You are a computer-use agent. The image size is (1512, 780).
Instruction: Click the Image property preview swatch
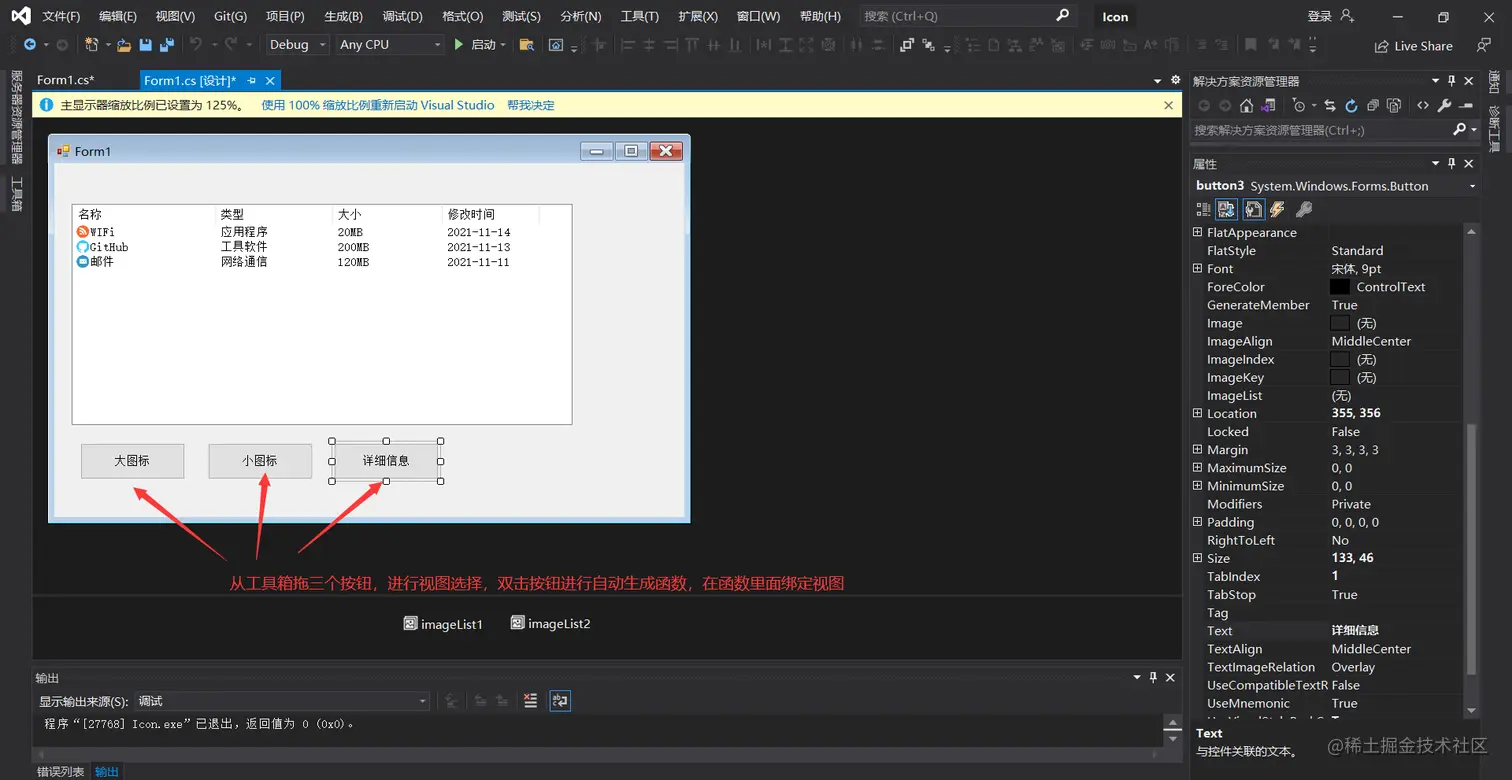click(1340, 323)
